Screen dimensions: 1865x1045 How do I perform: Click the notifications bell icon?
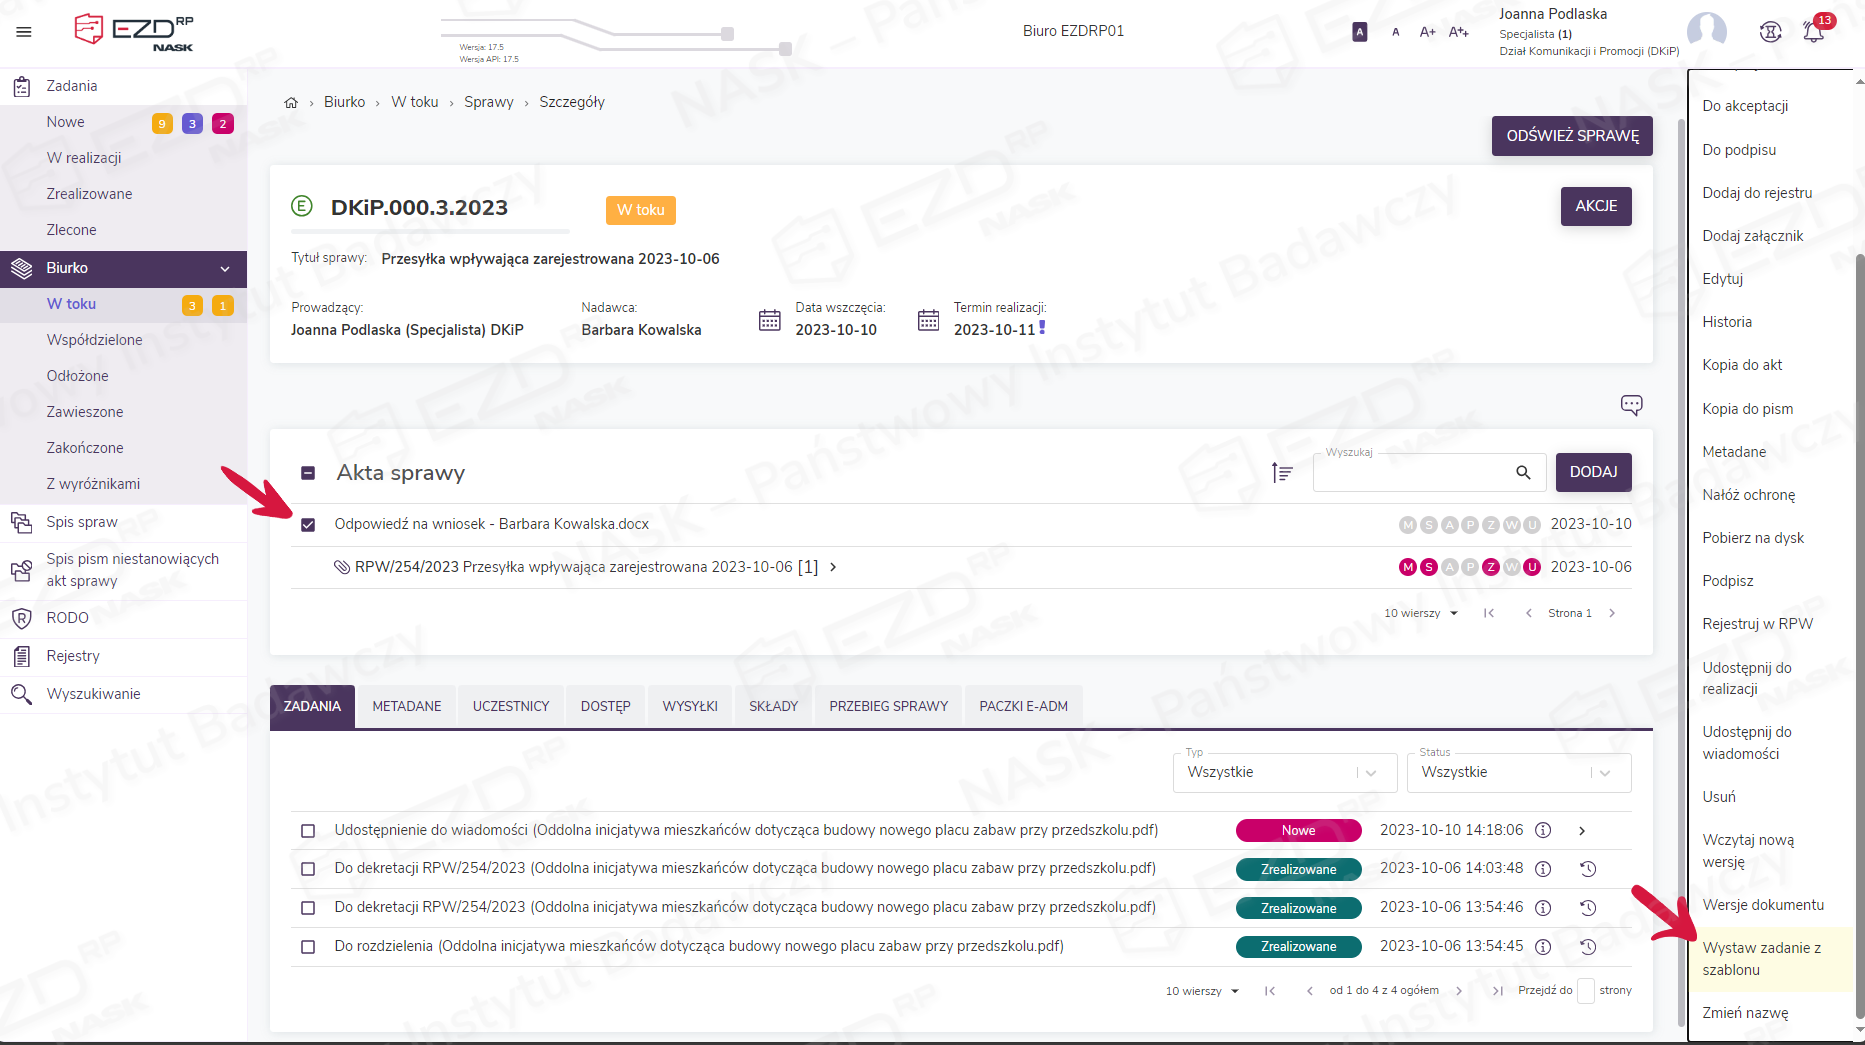(1813, 32)
